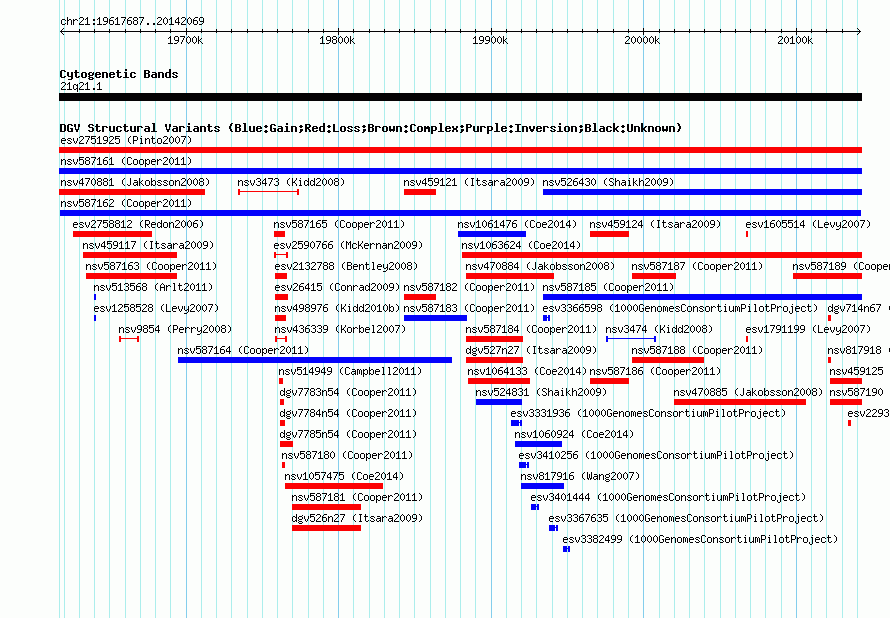890x618 pixels.
Task: Click the DGV Structural Variants track title
Action: click(371, 128)
